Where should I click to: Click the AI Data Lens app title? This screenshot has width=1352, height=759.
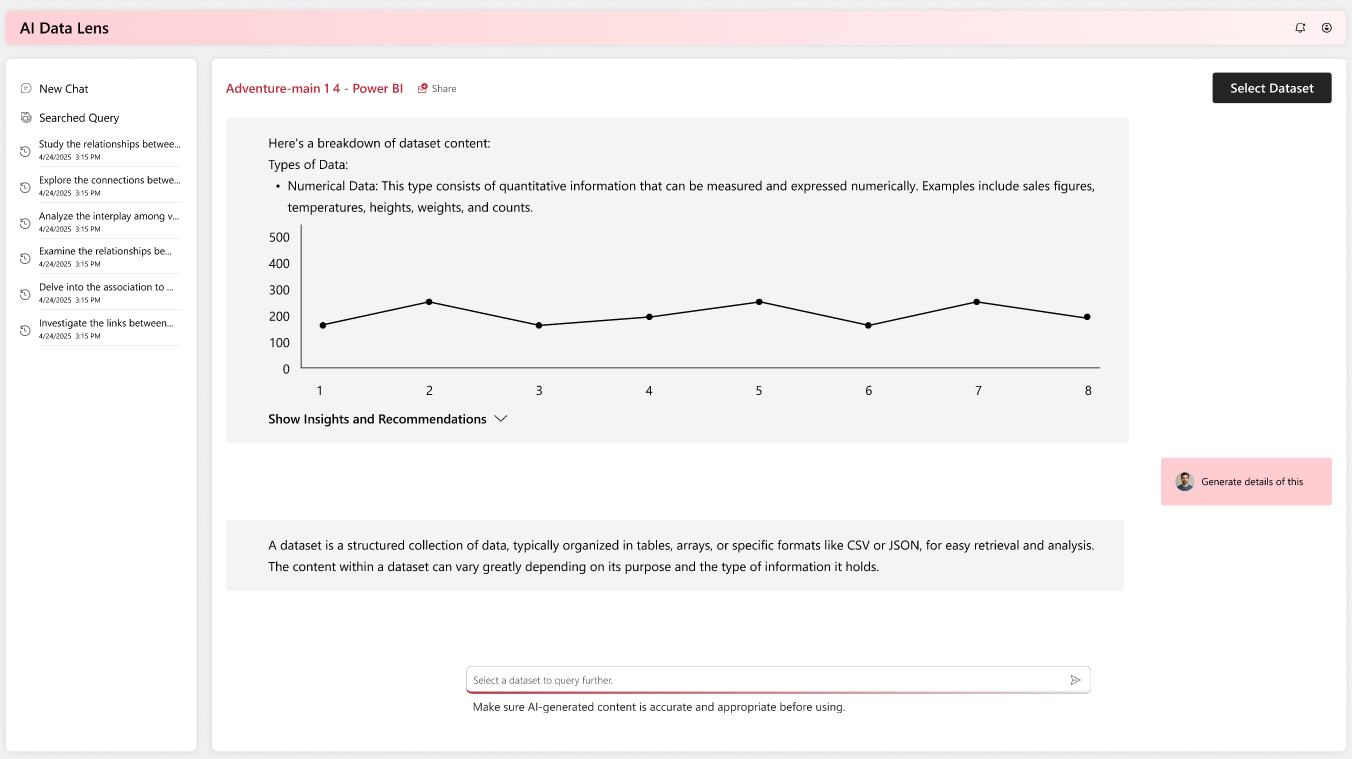[64, 28]
